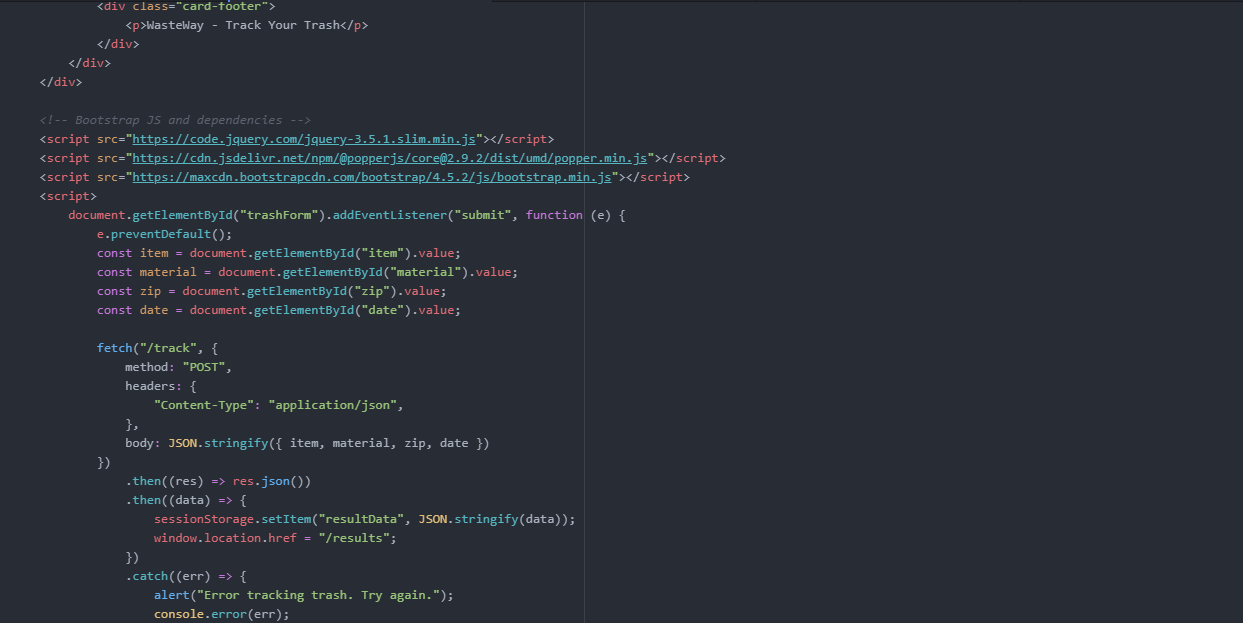Click the "headers:" property name

pyautogui.click(x=154, y=386)
